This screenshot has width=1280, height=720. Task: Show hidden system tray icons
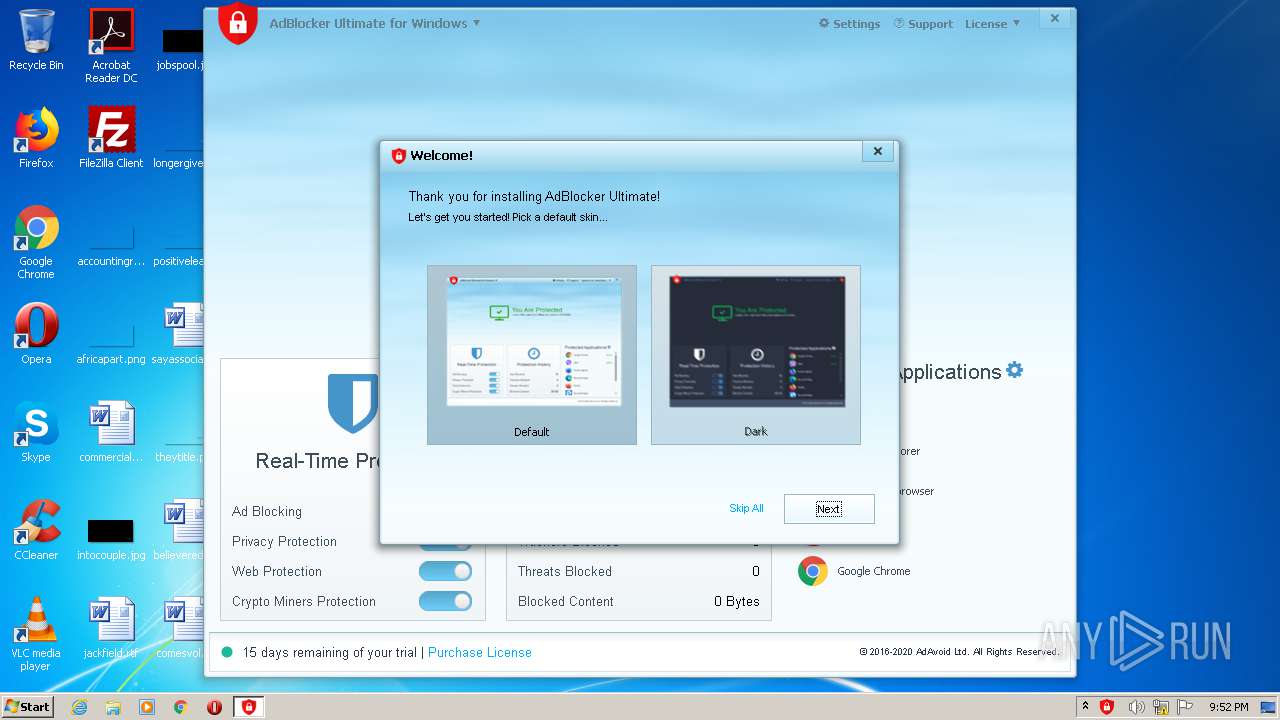(1085, 707)
